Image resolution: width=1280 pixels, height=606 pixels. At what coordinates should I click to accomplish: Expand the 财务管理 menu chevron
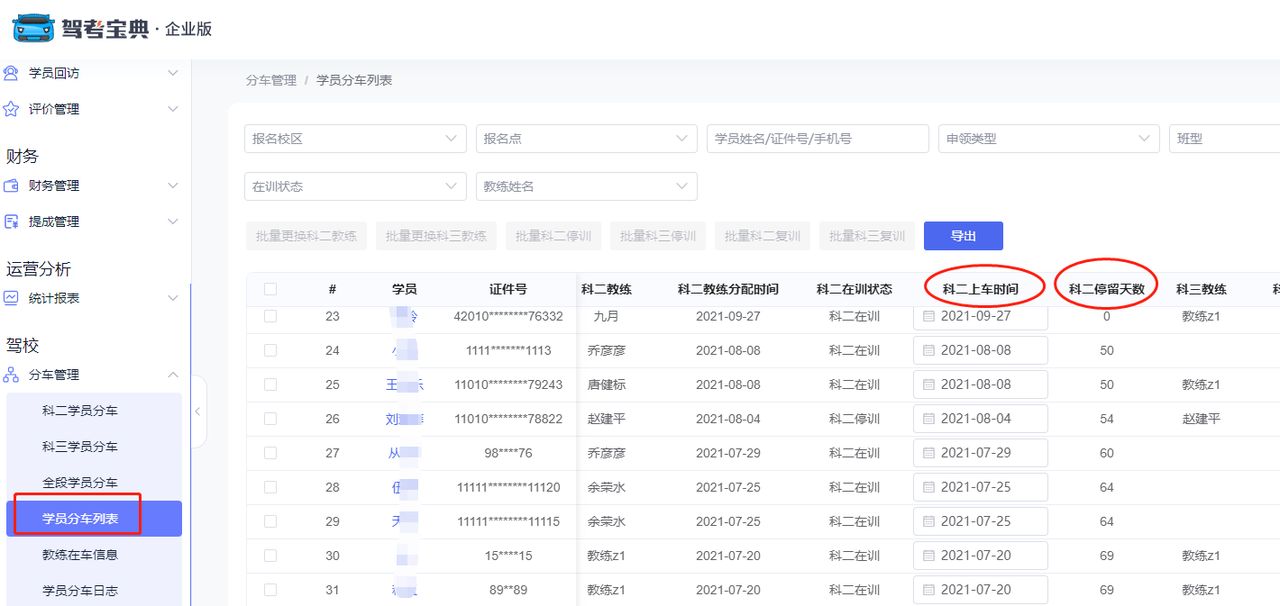173,186
